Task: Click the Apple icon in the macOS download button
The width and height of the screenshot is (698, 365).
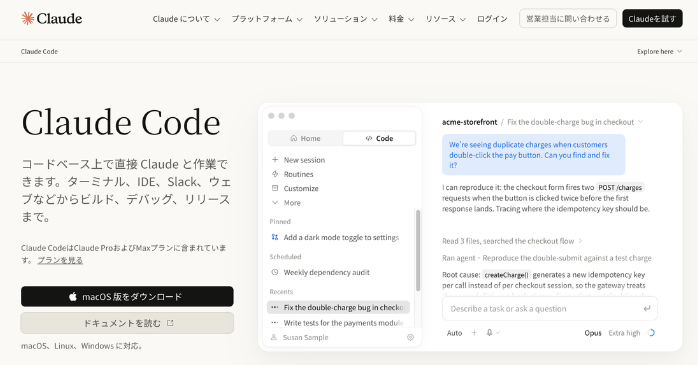Action: click(73, 296)
